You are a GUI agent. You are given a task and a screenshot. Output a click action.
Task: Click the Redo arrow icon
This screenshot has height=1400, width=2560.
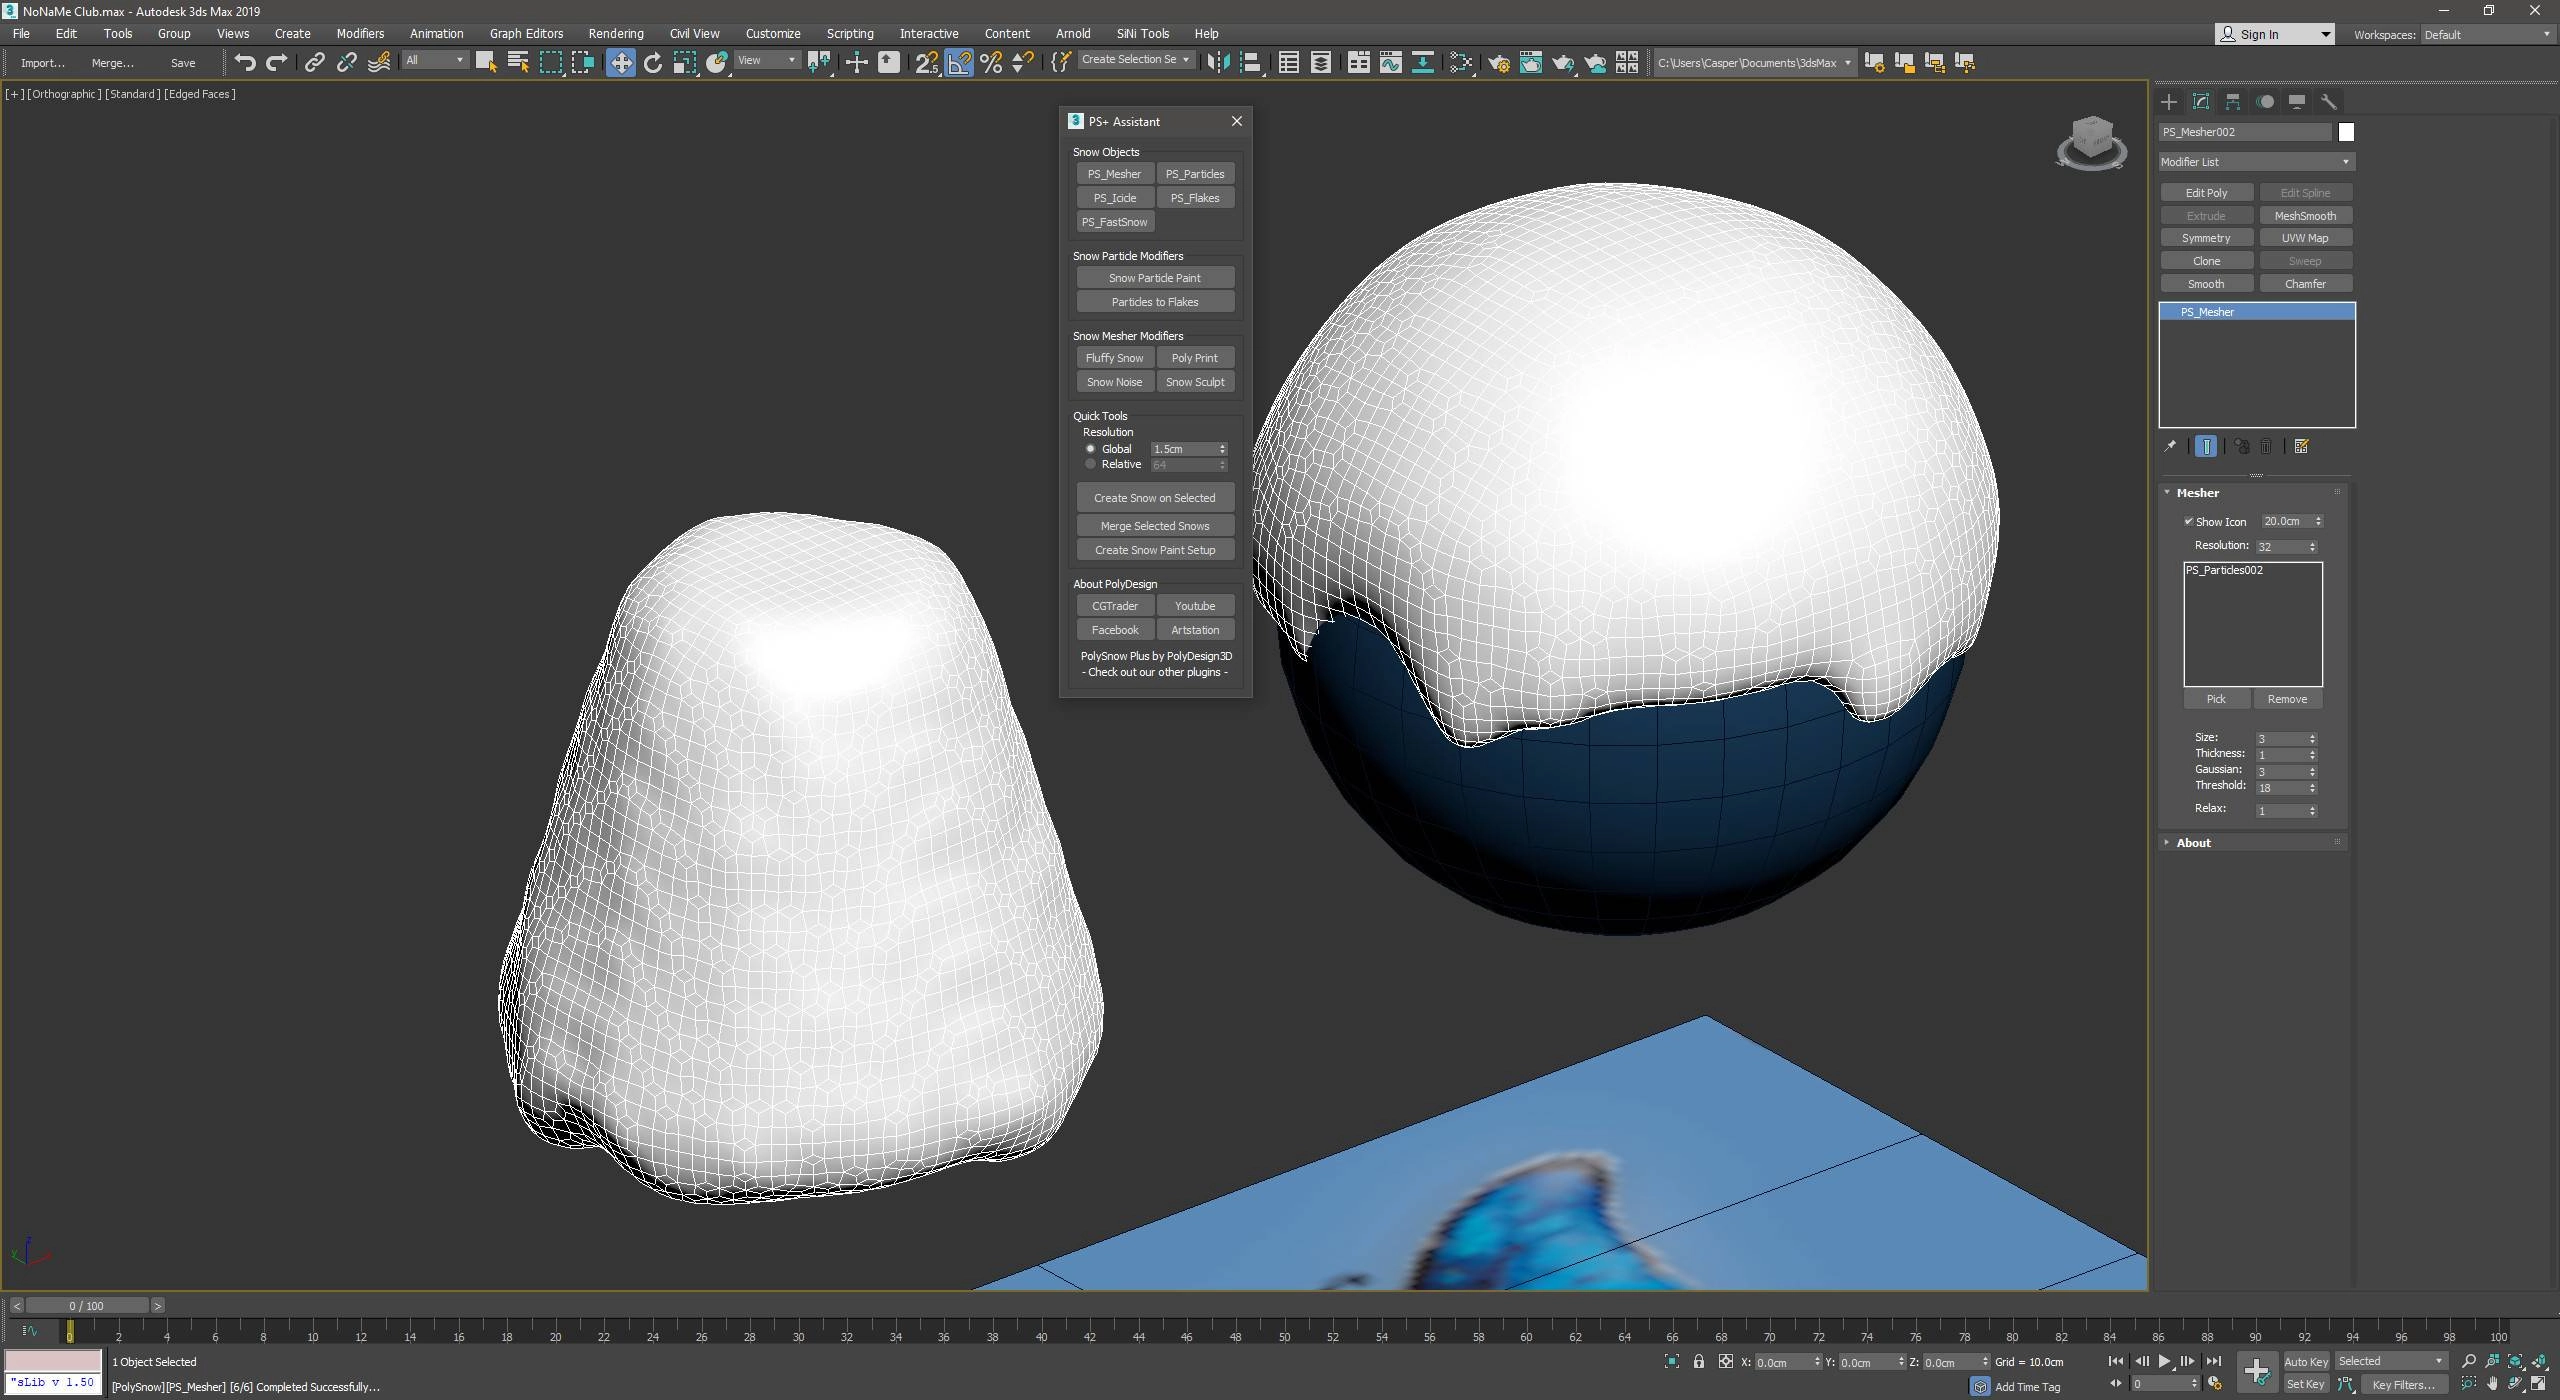pos(277,62)
